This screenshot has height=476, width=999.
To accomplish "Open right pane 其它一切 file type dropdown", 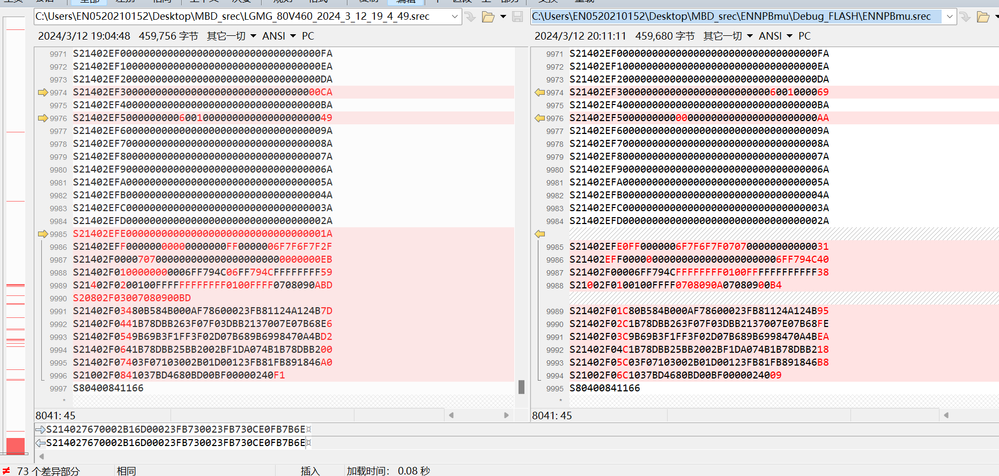I will click(x=728, y=36).
